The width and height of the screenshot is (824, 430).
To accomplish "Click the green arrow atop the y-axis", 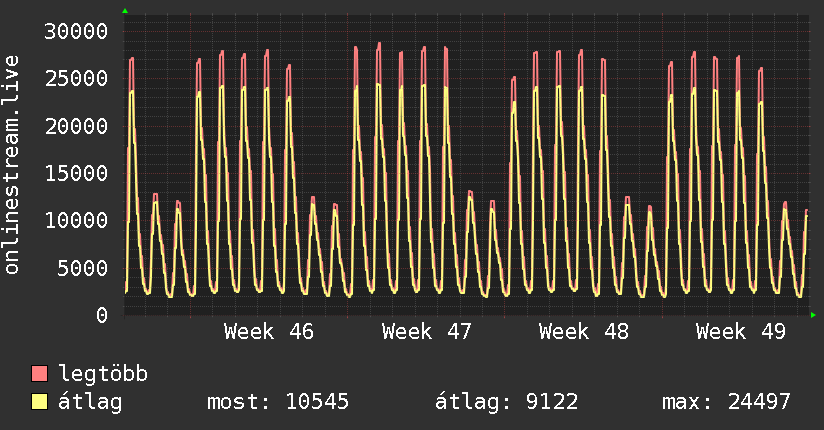I will click(x=125, y=11).
